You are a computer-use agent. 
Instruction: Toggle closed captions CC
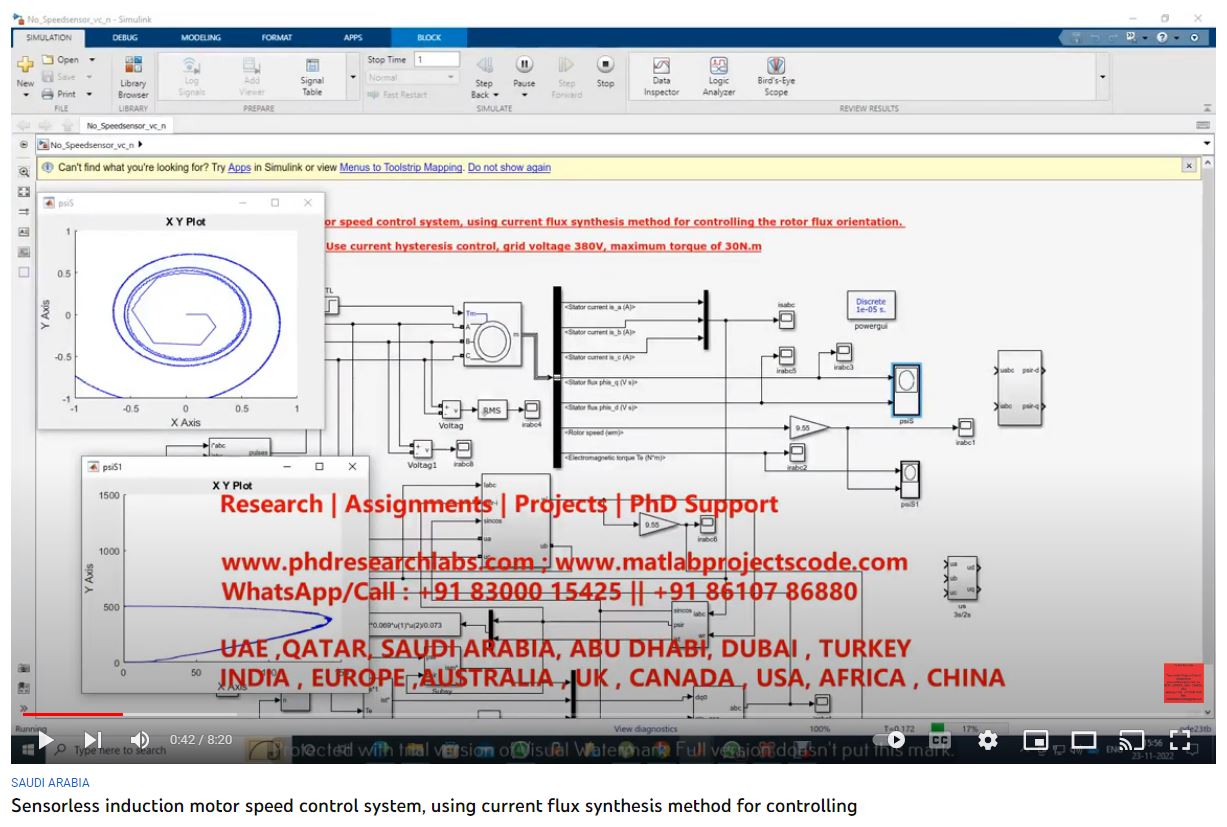(939, 740)
